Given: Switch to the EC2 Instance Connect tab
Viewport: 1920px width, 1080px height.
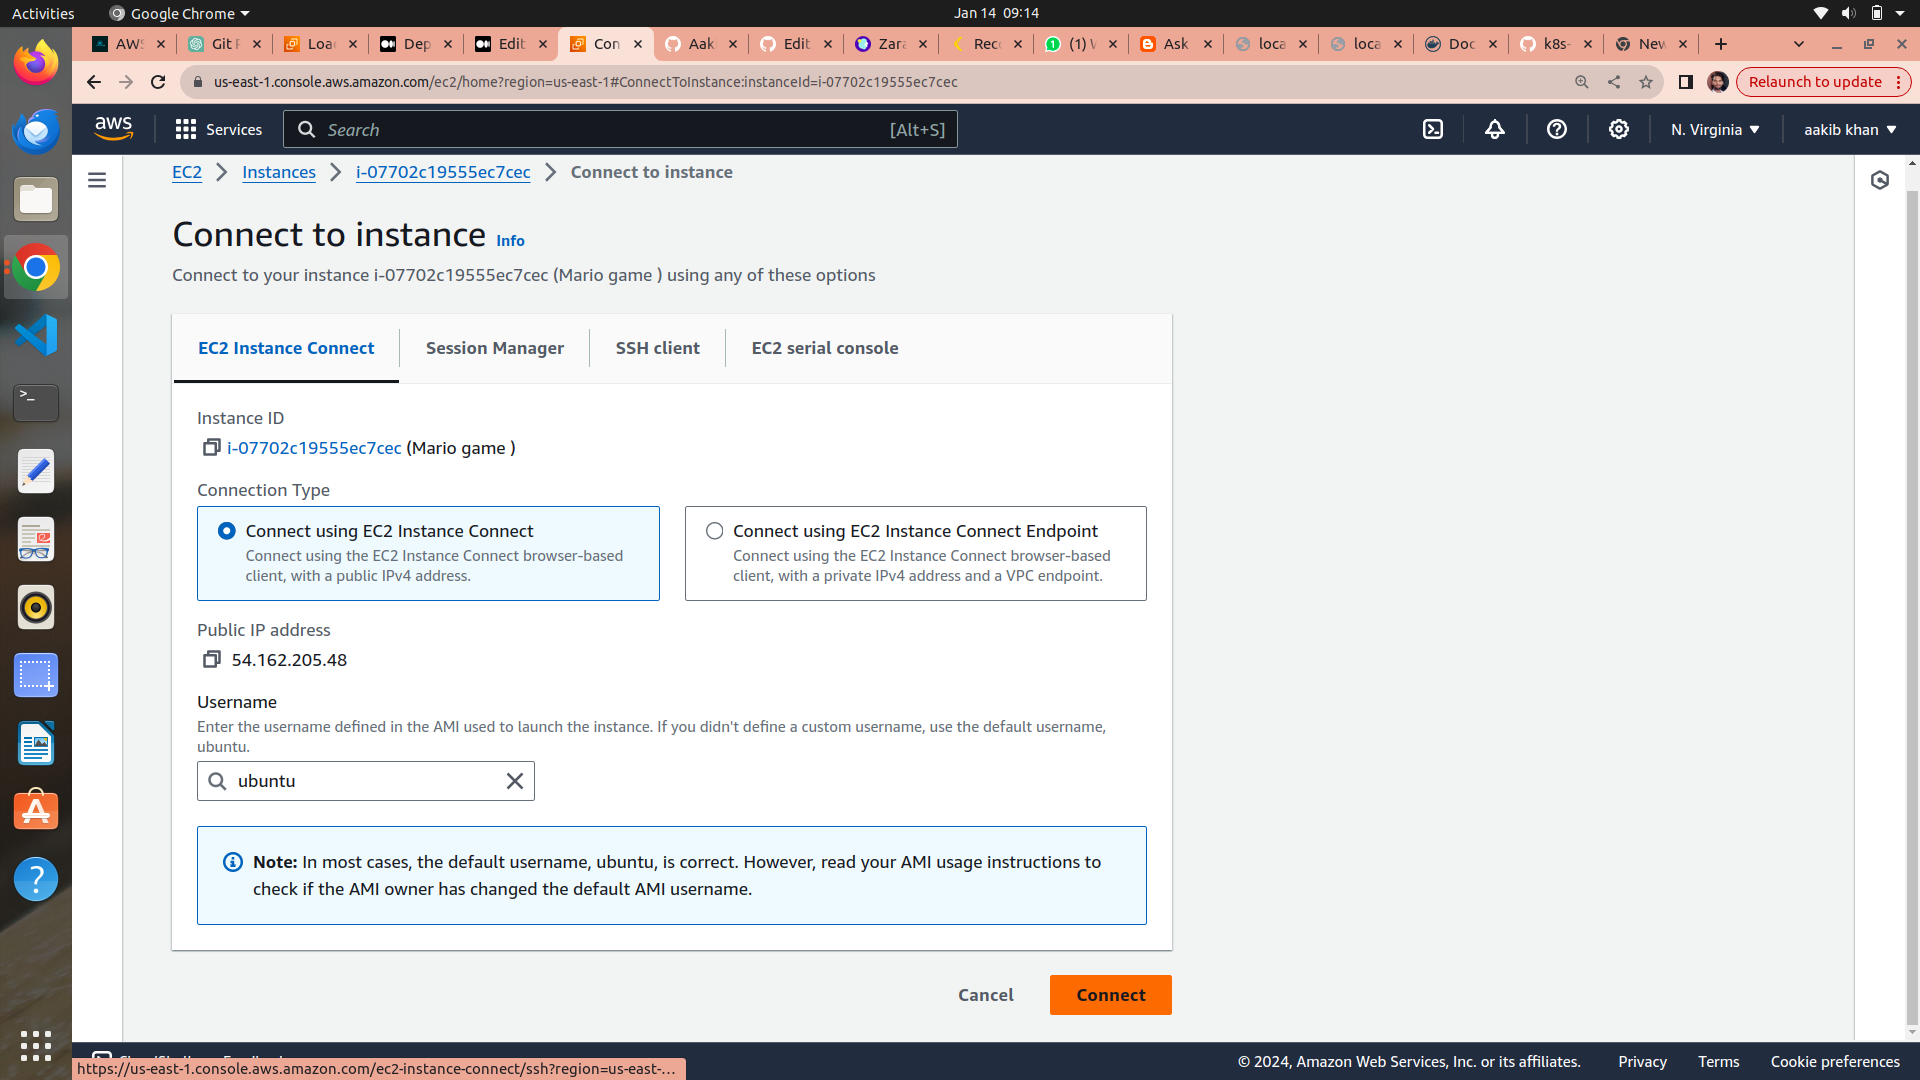Looking at the screenshot, I should point(286,348).
